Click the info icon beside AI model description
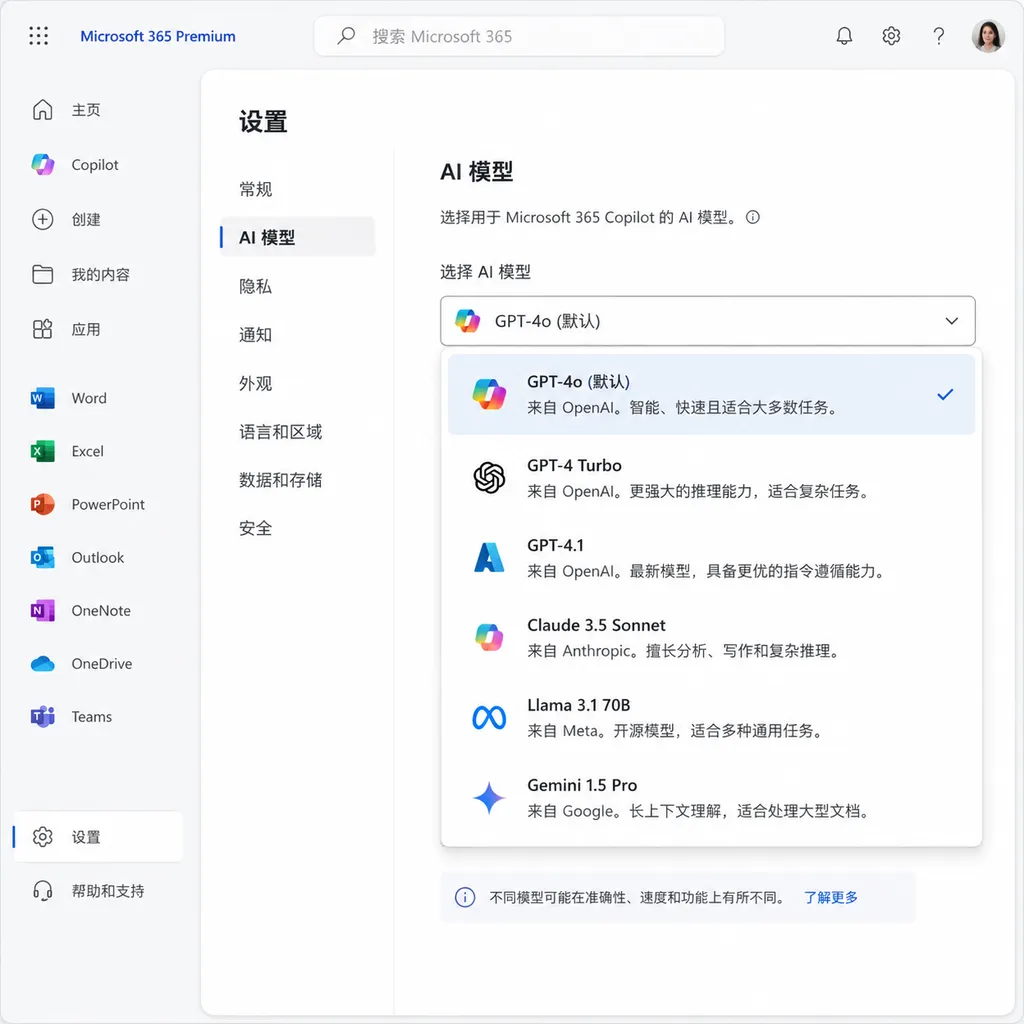The height and width of the screenshot is (1024, 1024). 752,217
